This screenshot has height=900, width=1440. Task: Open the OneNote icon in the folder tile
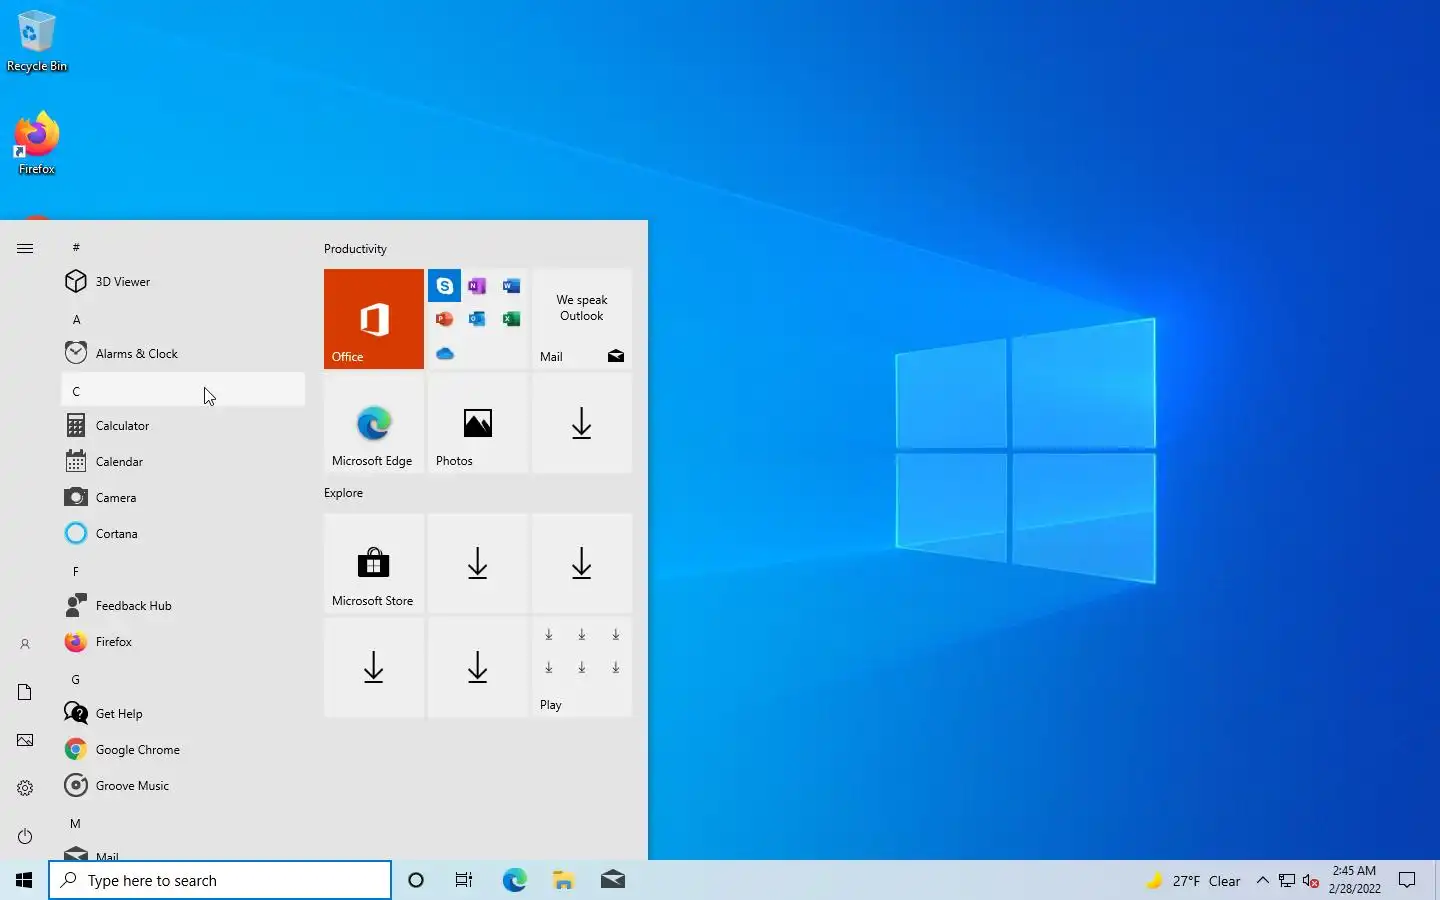point(478,286)
